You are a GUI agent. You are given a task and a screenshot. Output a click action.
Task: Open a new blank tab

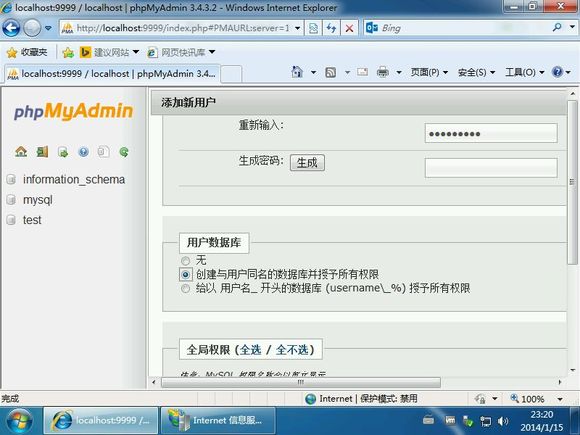pyautogui.click(x=231, y=74)
